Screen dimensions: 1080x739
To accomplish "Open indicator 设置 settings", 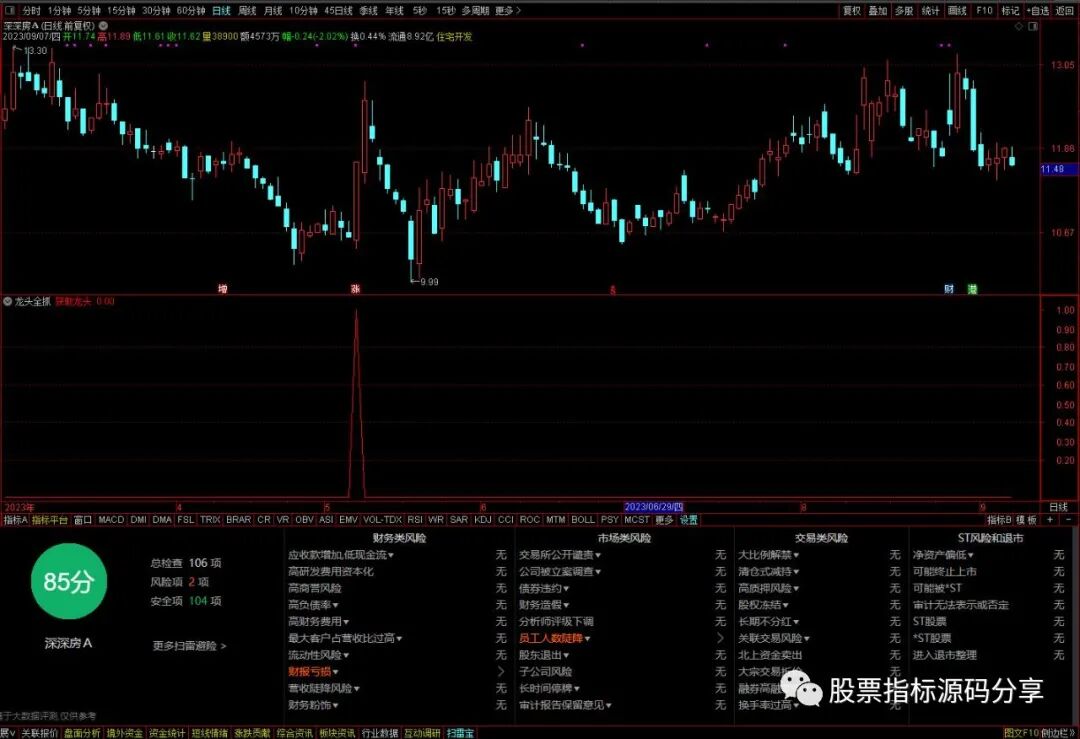I will click(x=689, y=519).
